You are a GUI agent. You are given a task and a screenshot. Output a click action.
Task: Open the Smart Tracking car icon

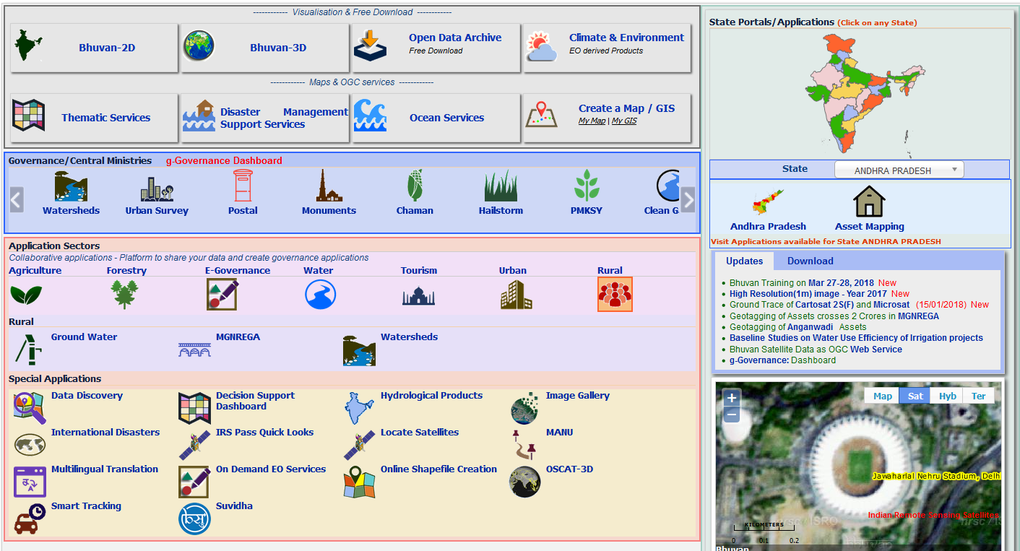click(x=29, y=518)
